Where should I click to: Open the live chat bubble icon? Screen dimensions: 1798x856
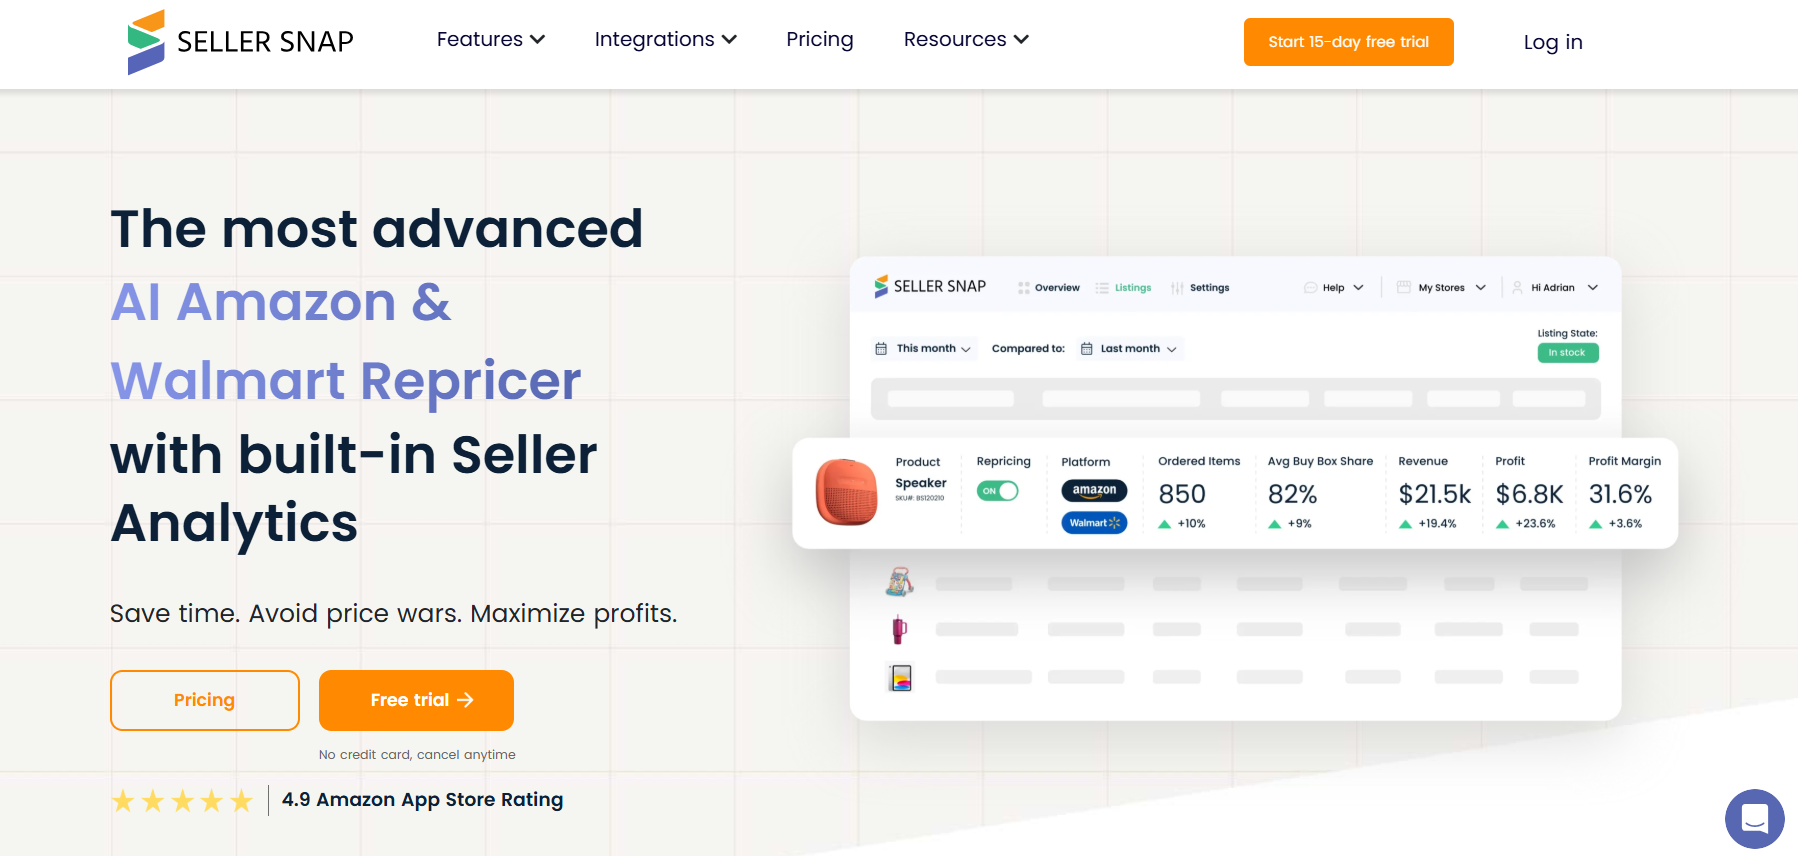(x=1754, y=819)
